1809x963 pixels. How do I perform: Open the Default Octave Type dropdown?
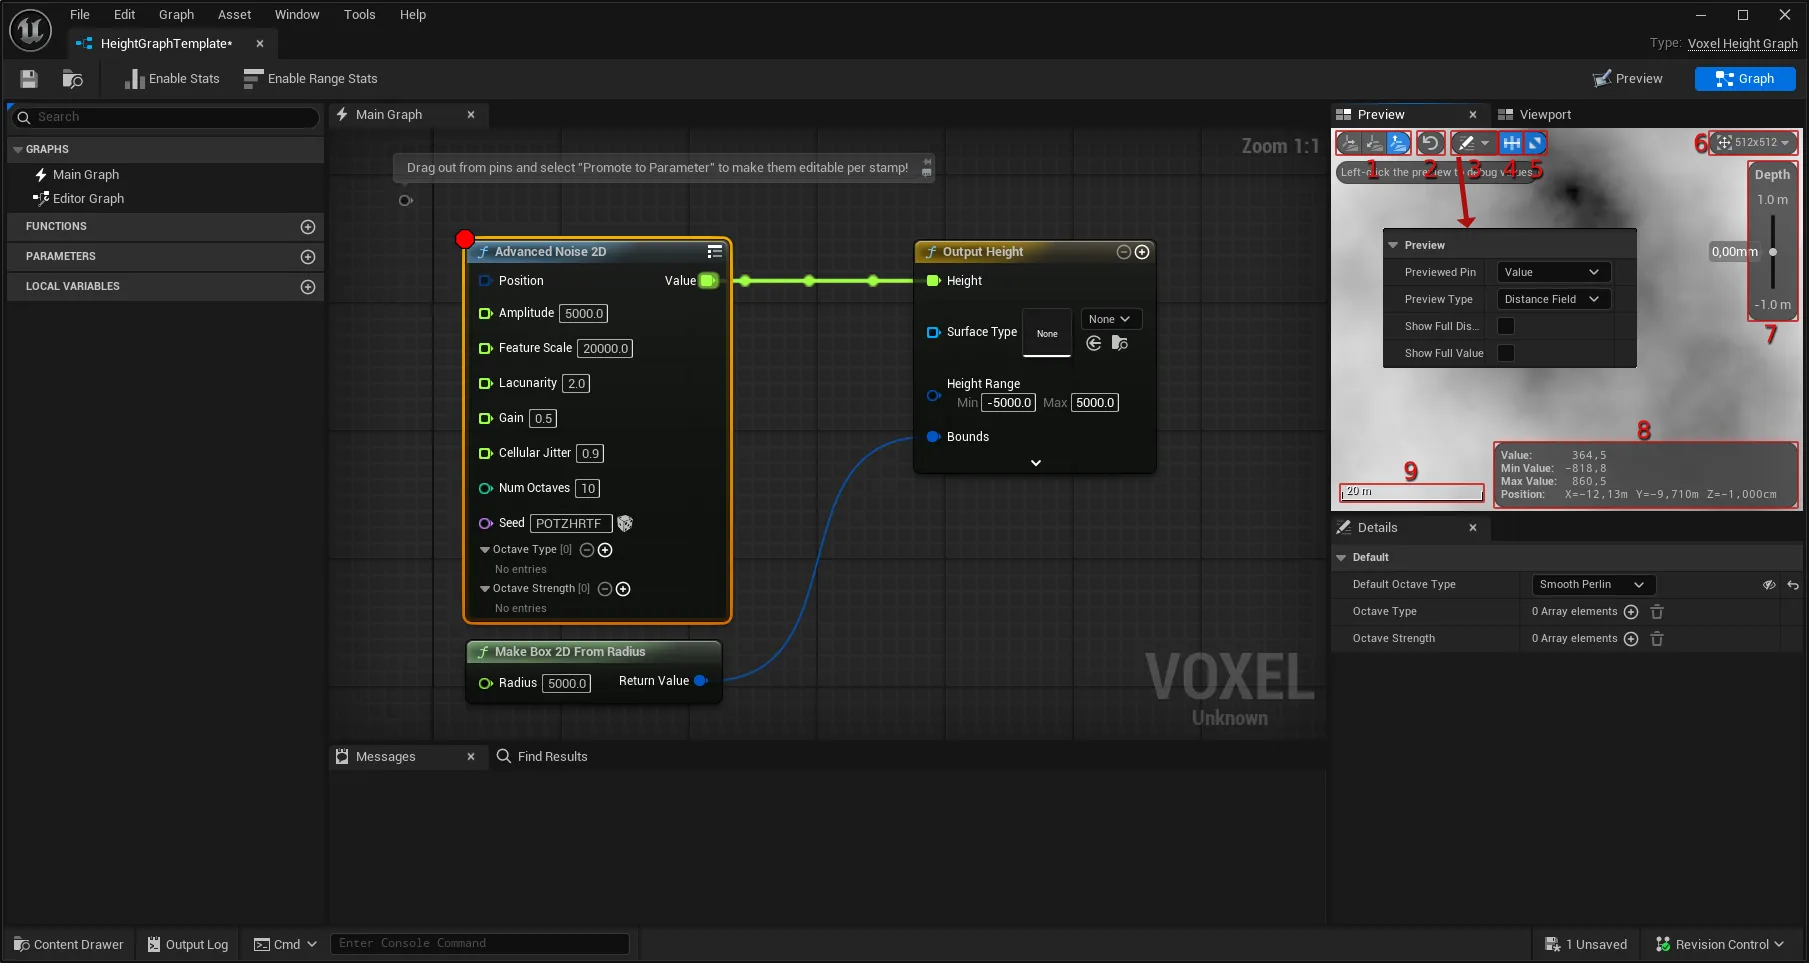[1592, 585]
